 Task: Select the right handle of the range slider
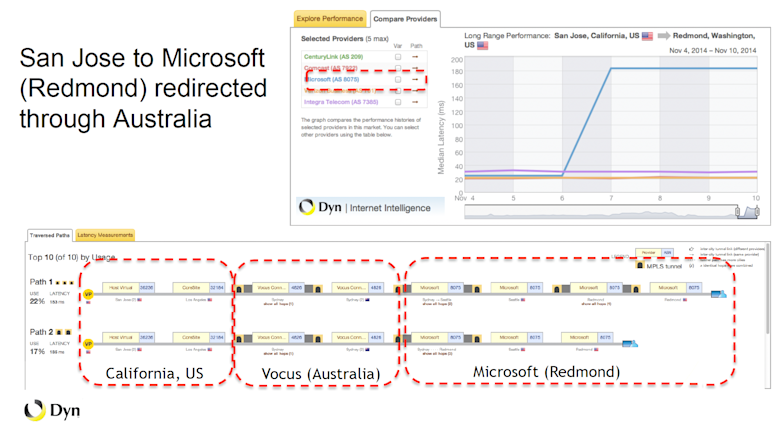(757, 212)
